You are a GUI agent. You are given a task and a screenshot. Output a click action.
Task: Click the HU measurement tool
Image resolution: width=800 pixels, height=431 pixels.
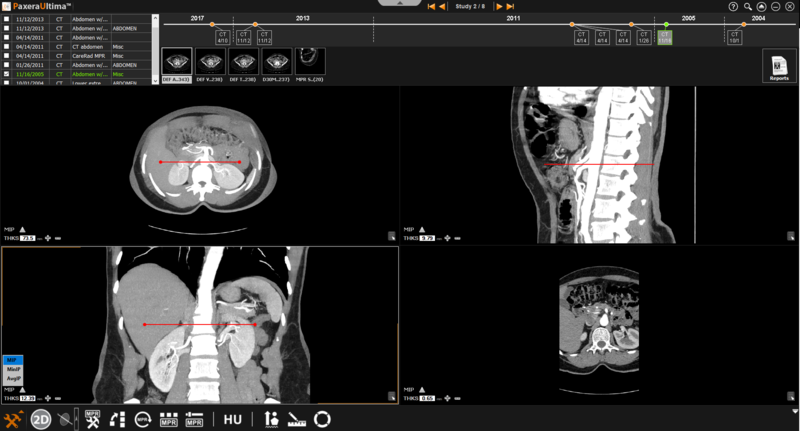coord(232,420)
